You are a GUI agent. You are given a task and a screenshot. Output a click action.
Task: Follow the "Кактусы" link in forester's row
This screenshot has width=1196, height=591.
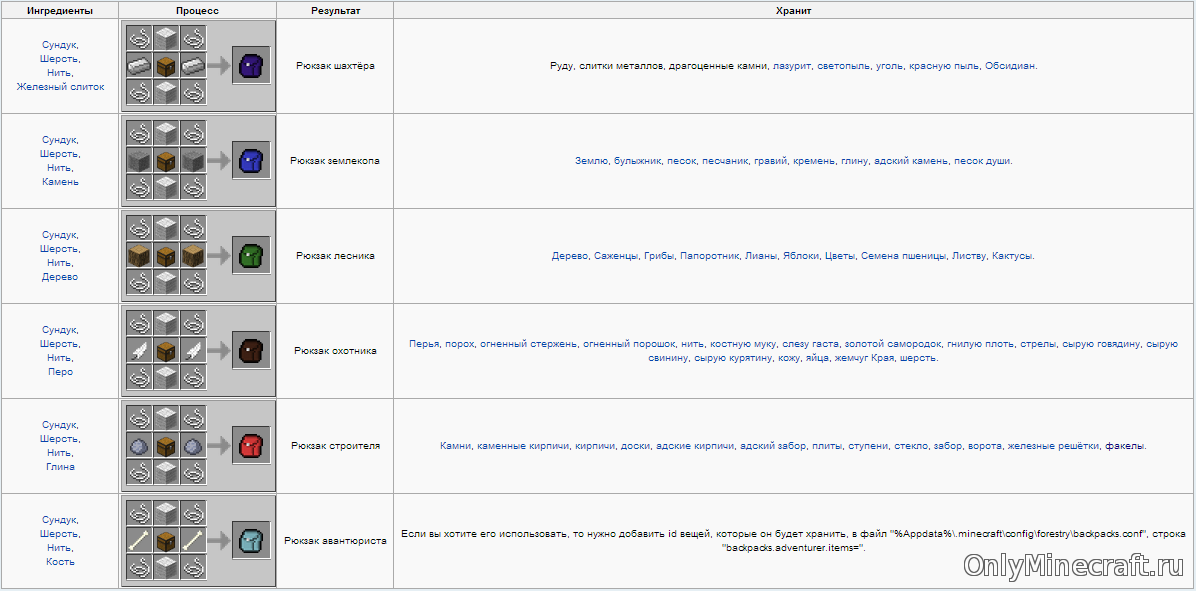click(1012, 256)
